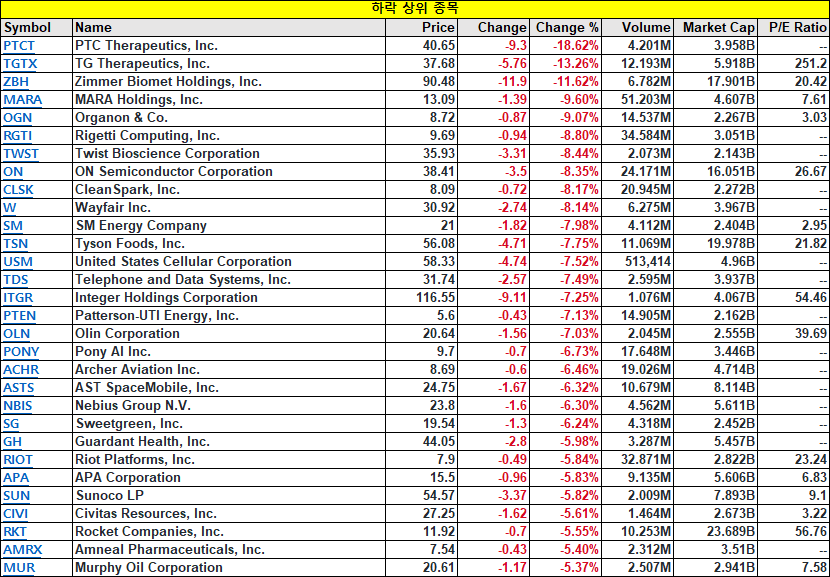The height and width of the screenshot is (577, 830).
Task: Open the SM symbol link
Action: coord(13,226)
